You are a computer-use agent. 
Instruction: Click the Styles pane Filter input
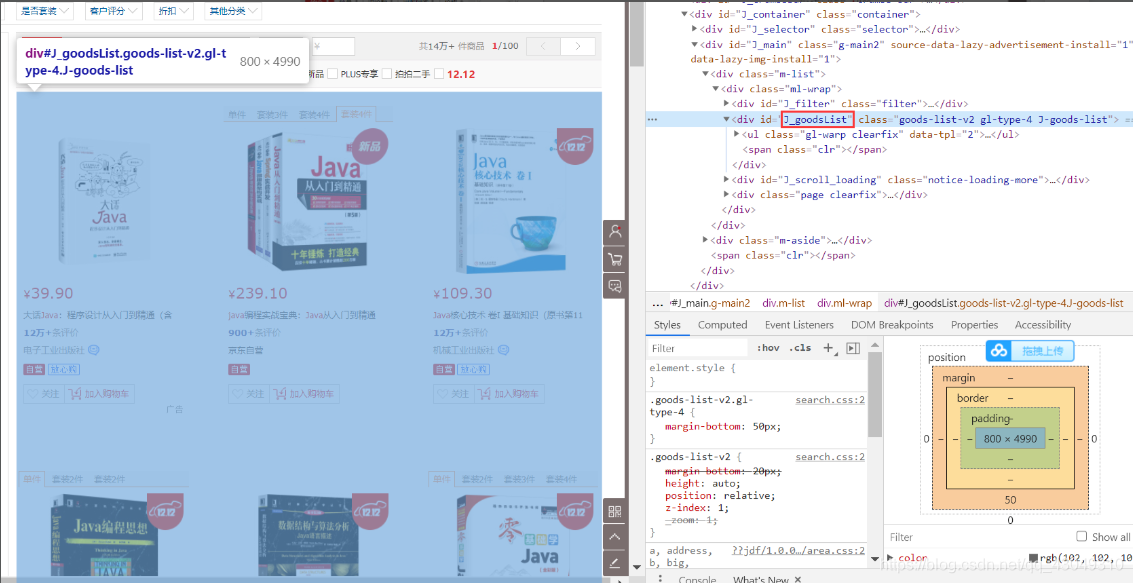click(697, 348)
